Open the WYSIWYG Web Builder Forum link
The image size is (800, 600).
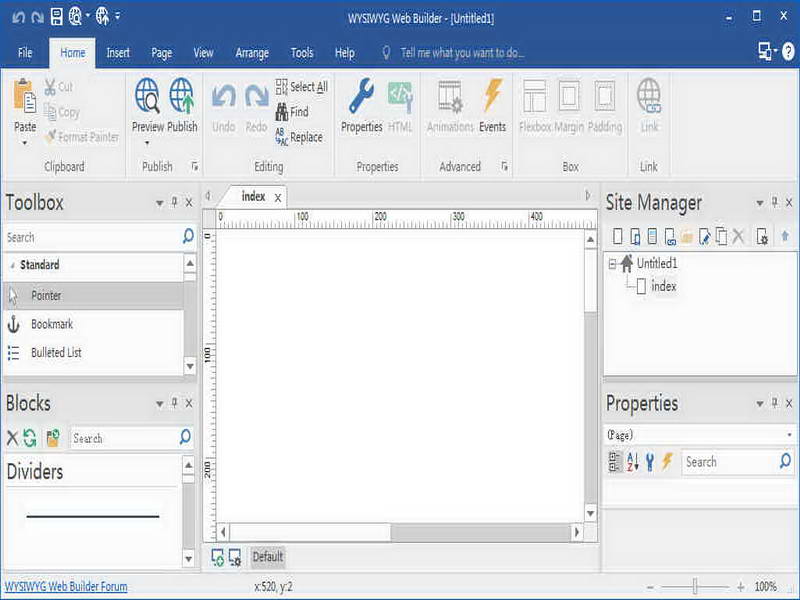pos(66,586)
